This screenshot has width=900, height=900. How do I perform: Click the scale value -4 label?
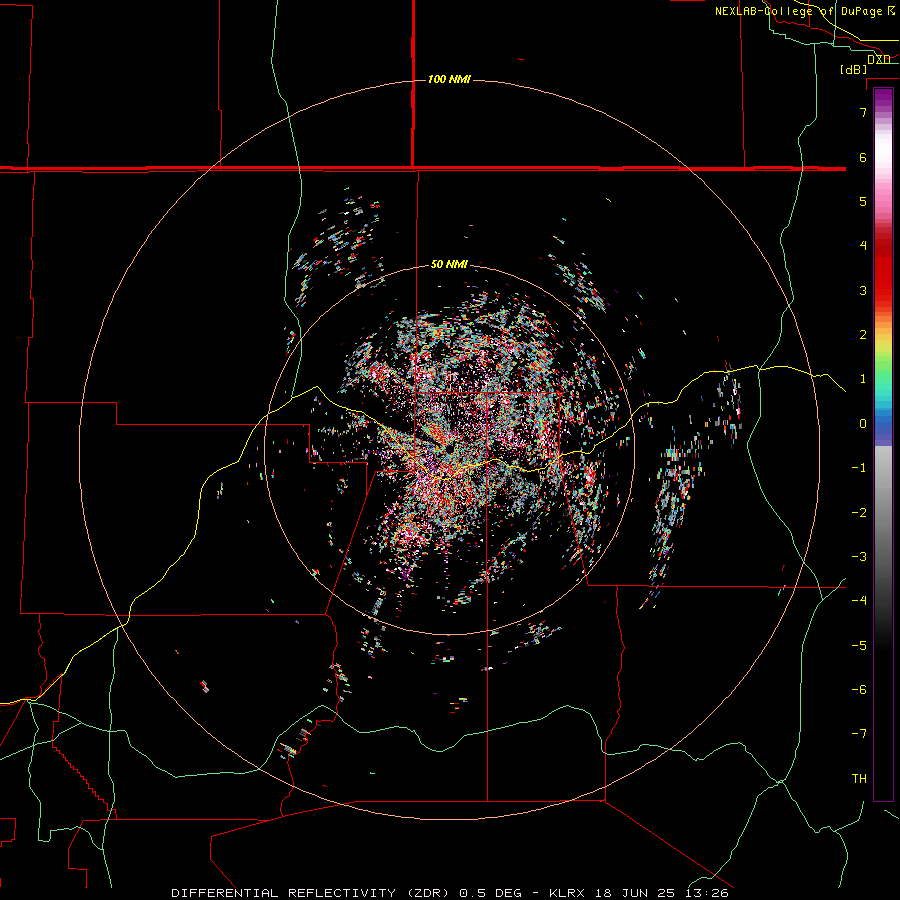pos(859,600)
